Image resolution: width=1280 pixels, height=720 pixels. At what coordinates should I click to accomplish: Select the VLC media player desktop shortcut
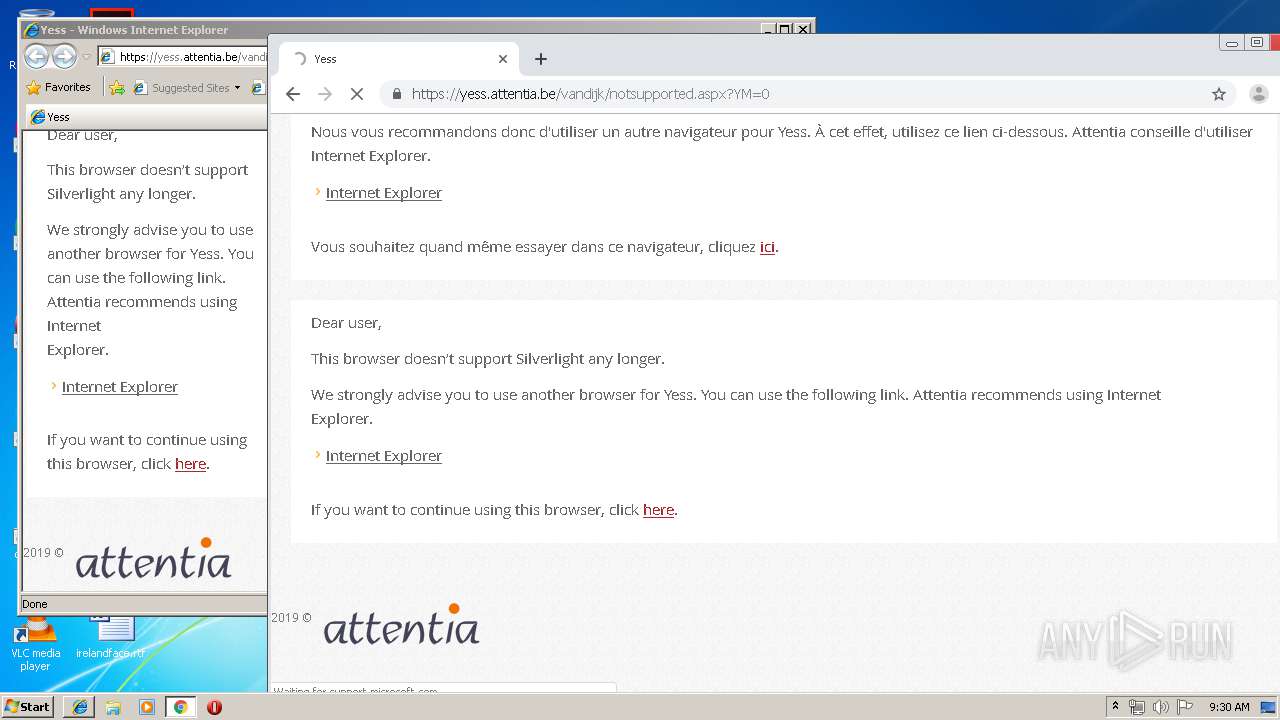click(35, 645)
